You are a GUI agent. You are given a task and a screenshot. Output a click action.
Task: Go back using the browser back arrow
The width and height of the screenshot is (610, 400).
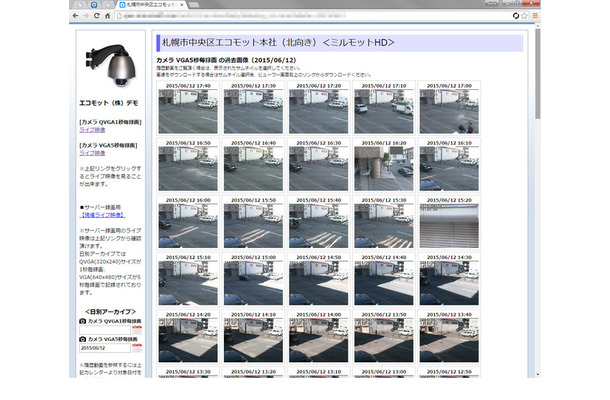click(75, 16)
